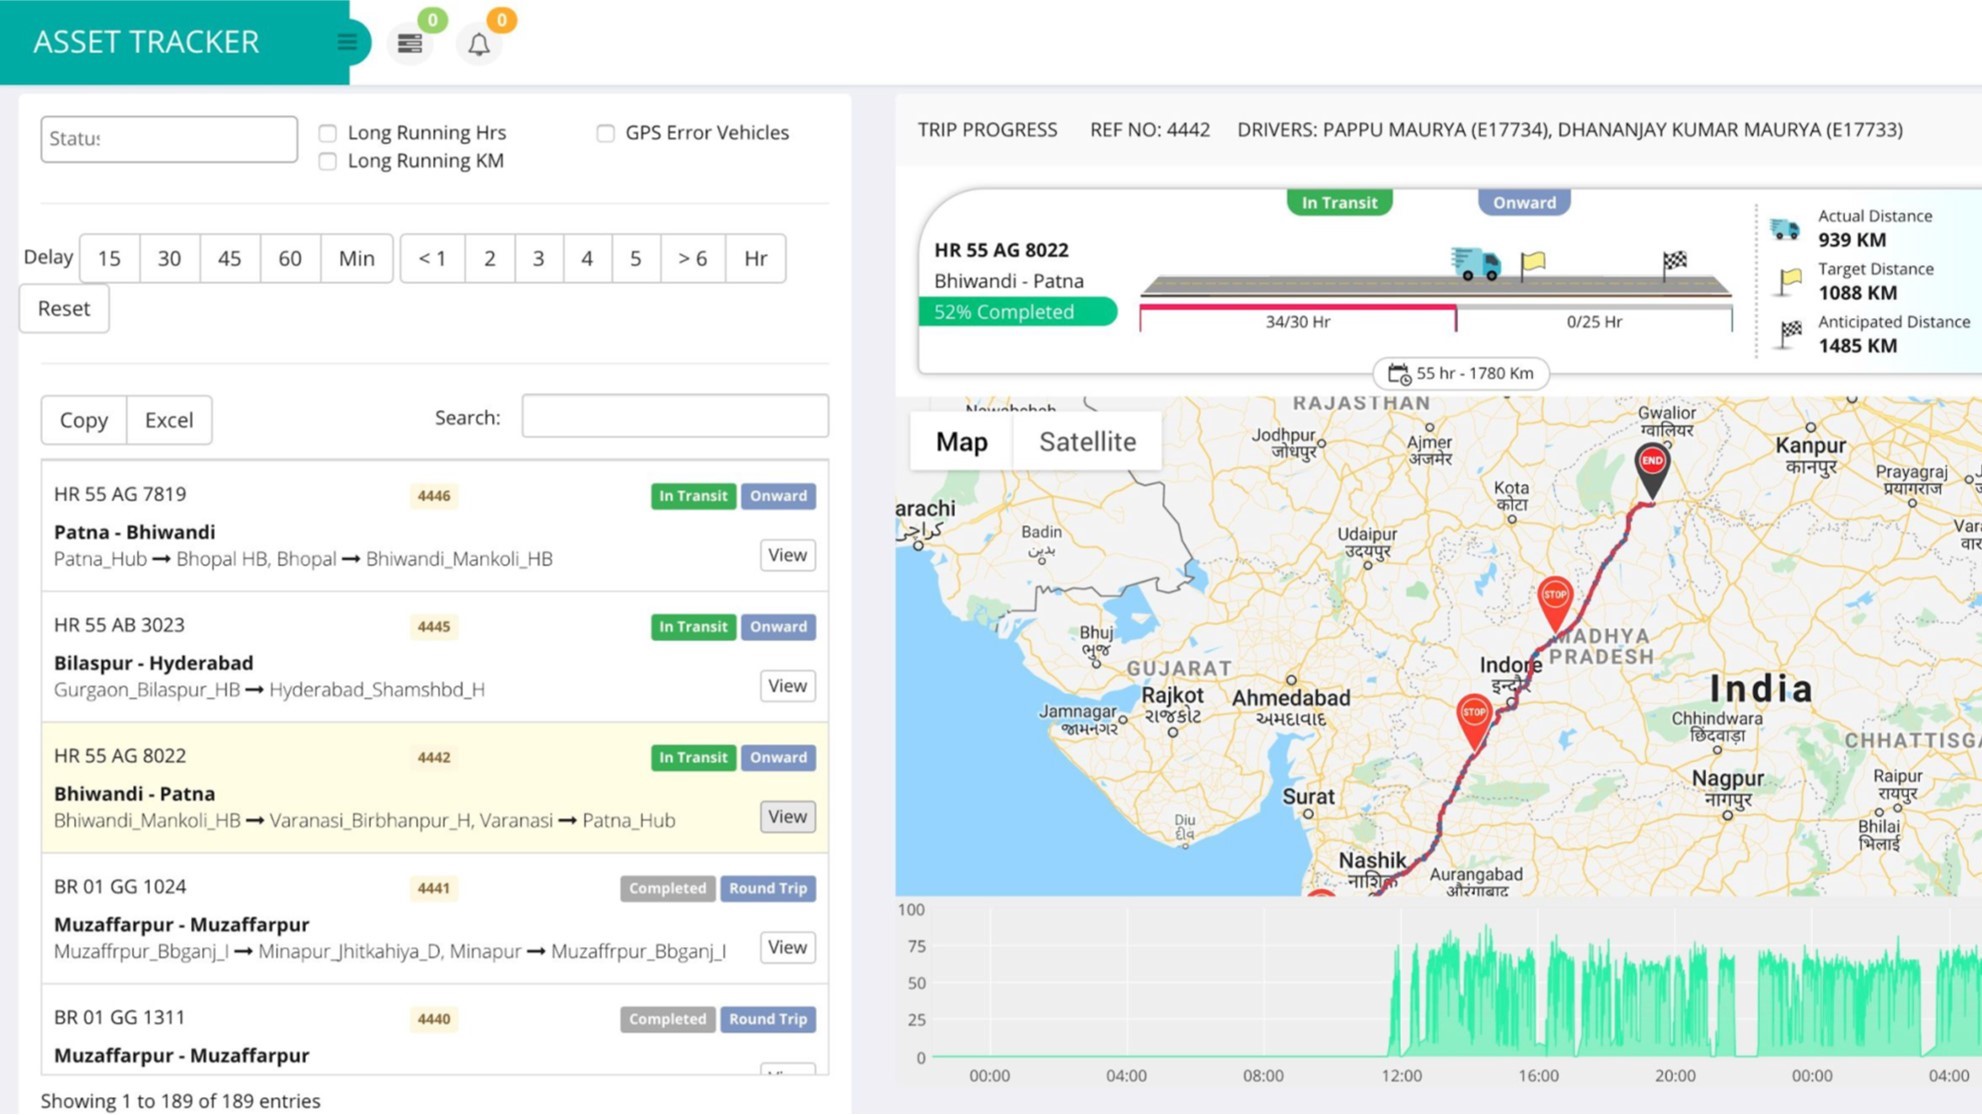Click the checkered finish flag on the road

pyautogui.click(x=1674, y=264)
